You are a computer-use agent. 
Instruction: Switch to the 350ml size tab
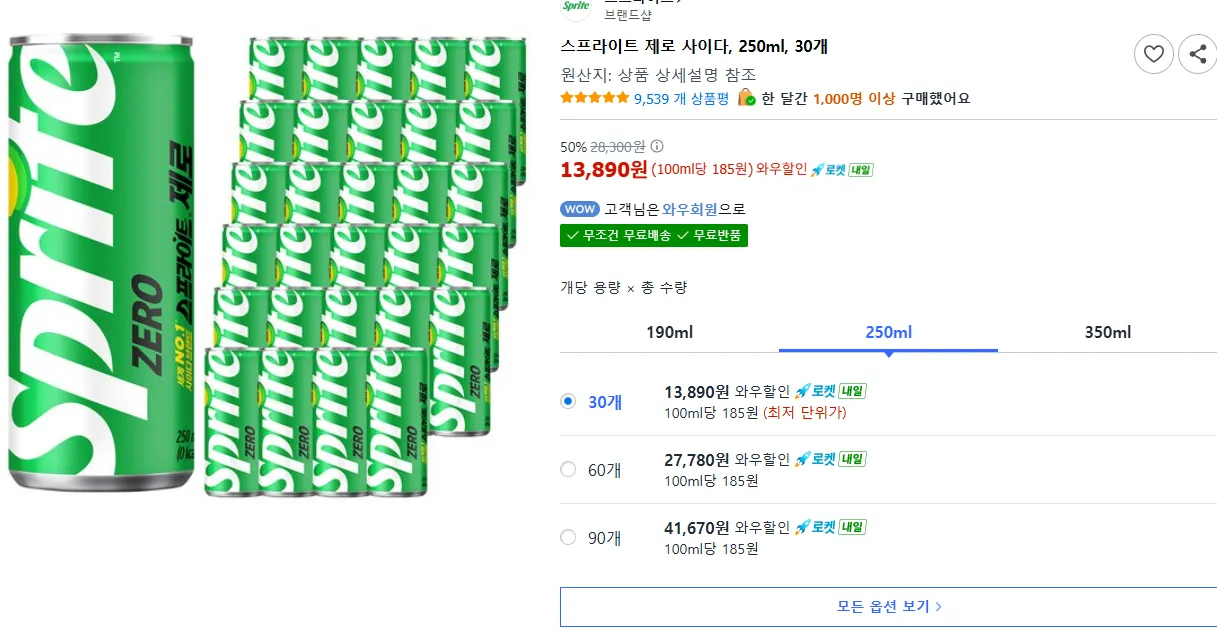point(1107,332)
